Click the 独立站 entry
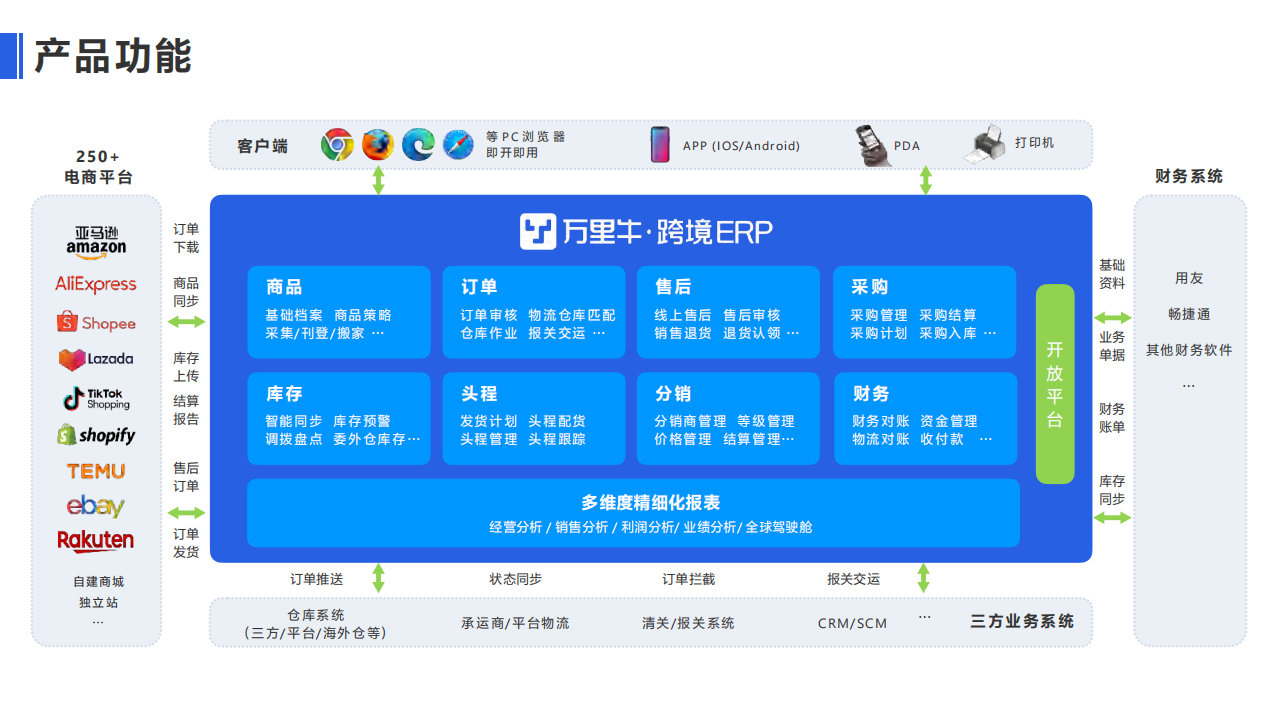 (x=98, y=603)
